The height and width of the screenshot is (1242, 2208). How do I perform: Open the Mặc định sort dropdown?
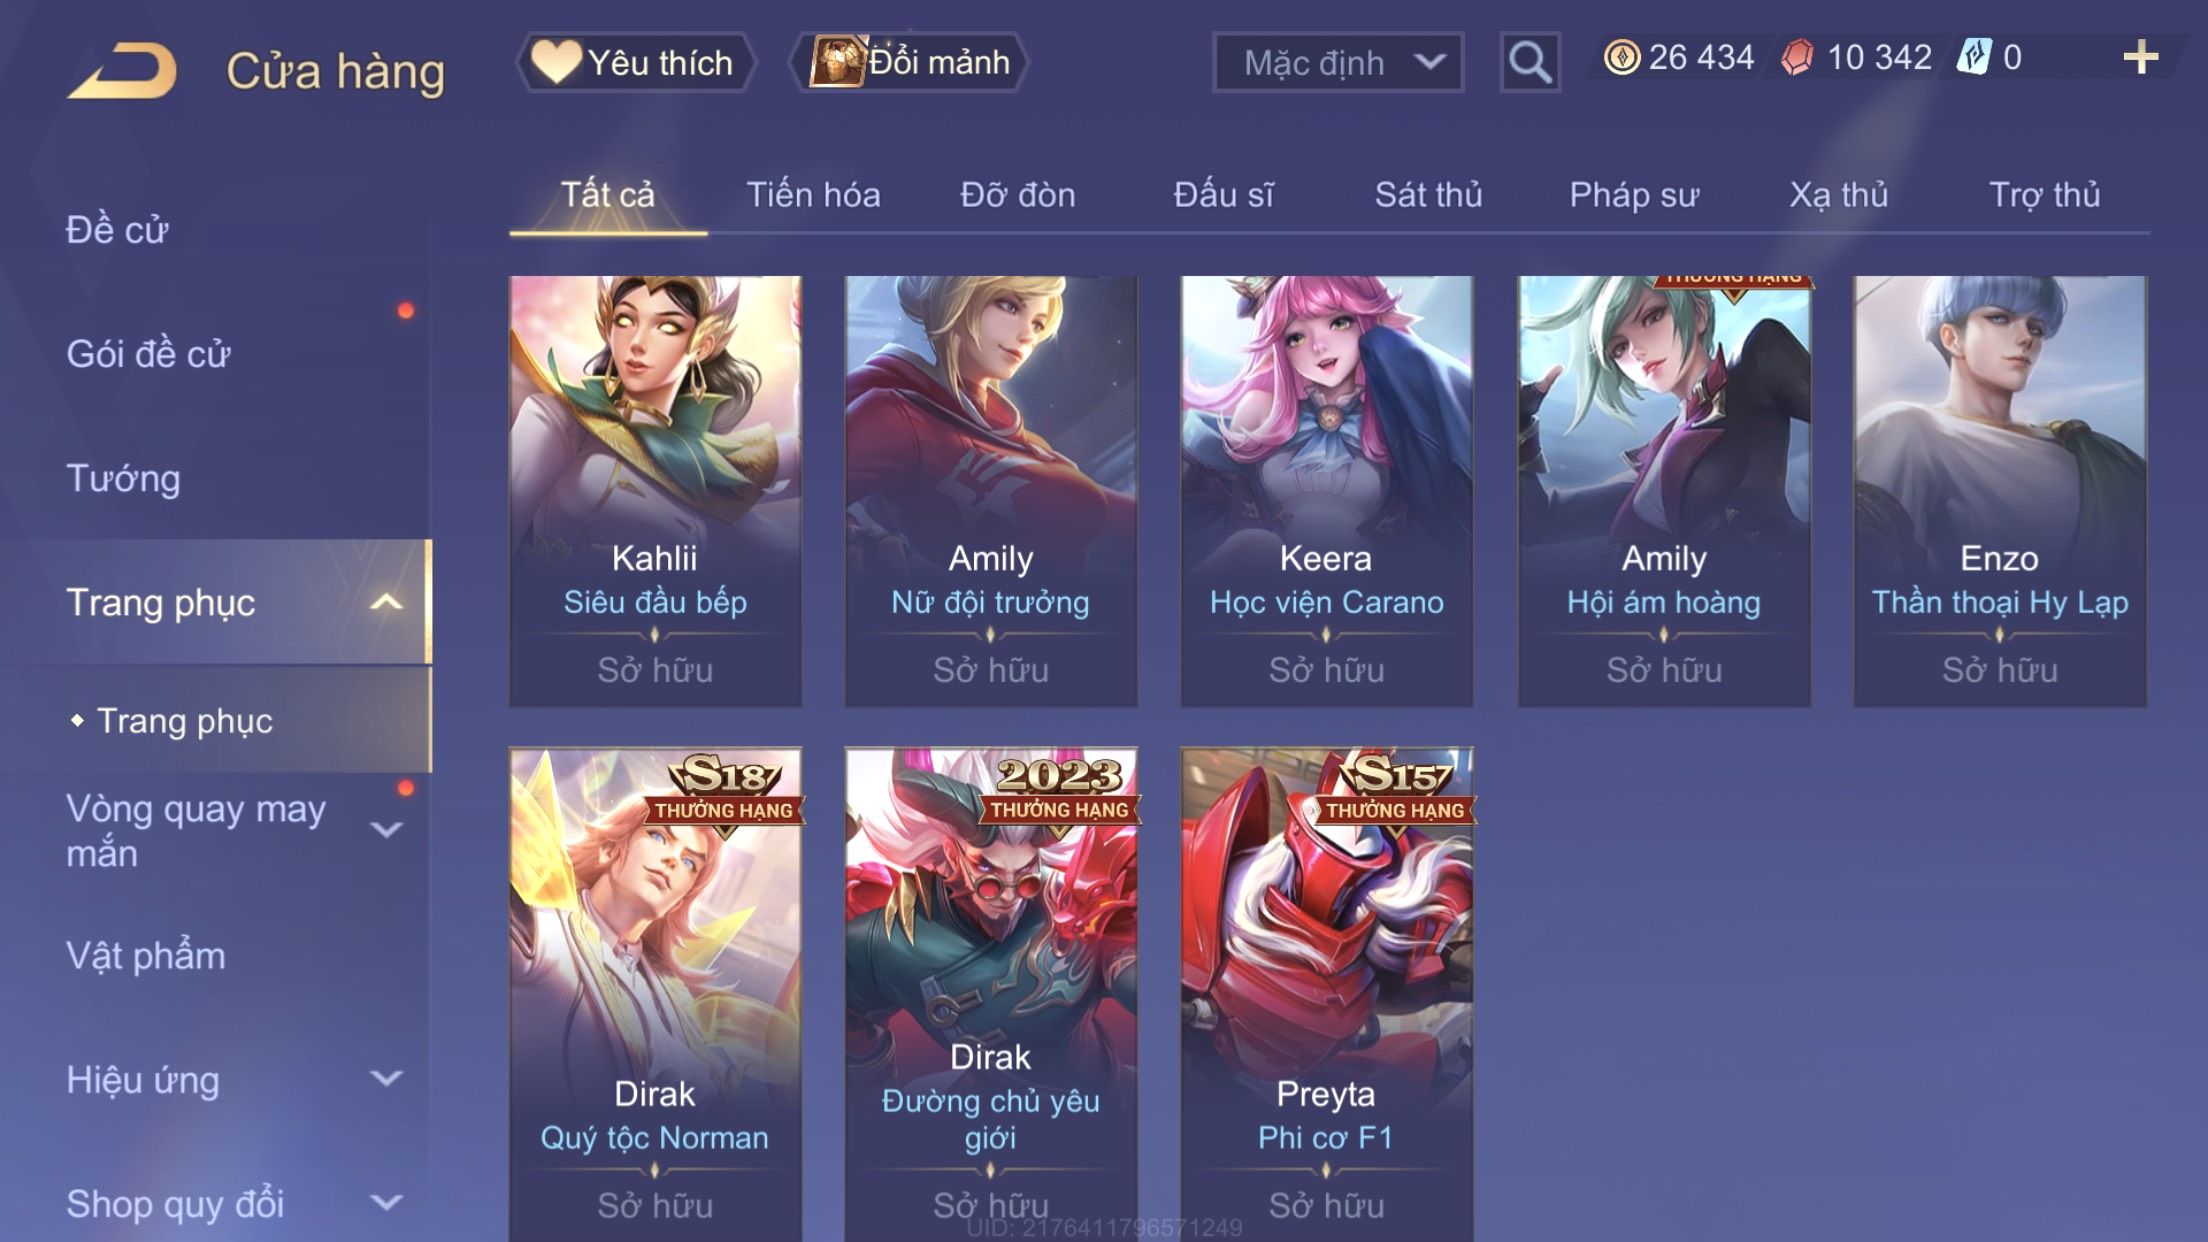1338,62
